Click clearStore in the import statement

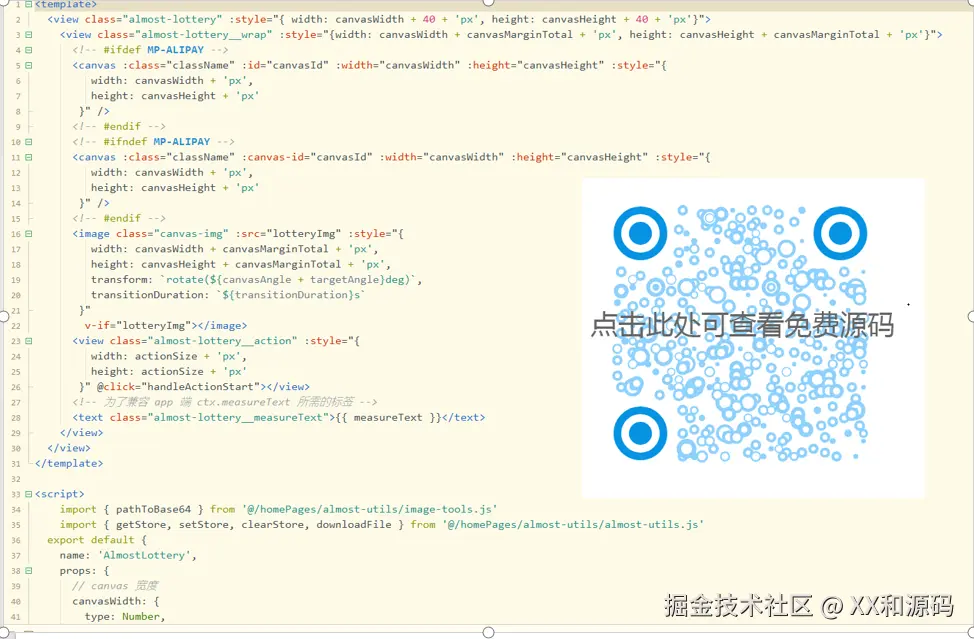pos(272,525)
